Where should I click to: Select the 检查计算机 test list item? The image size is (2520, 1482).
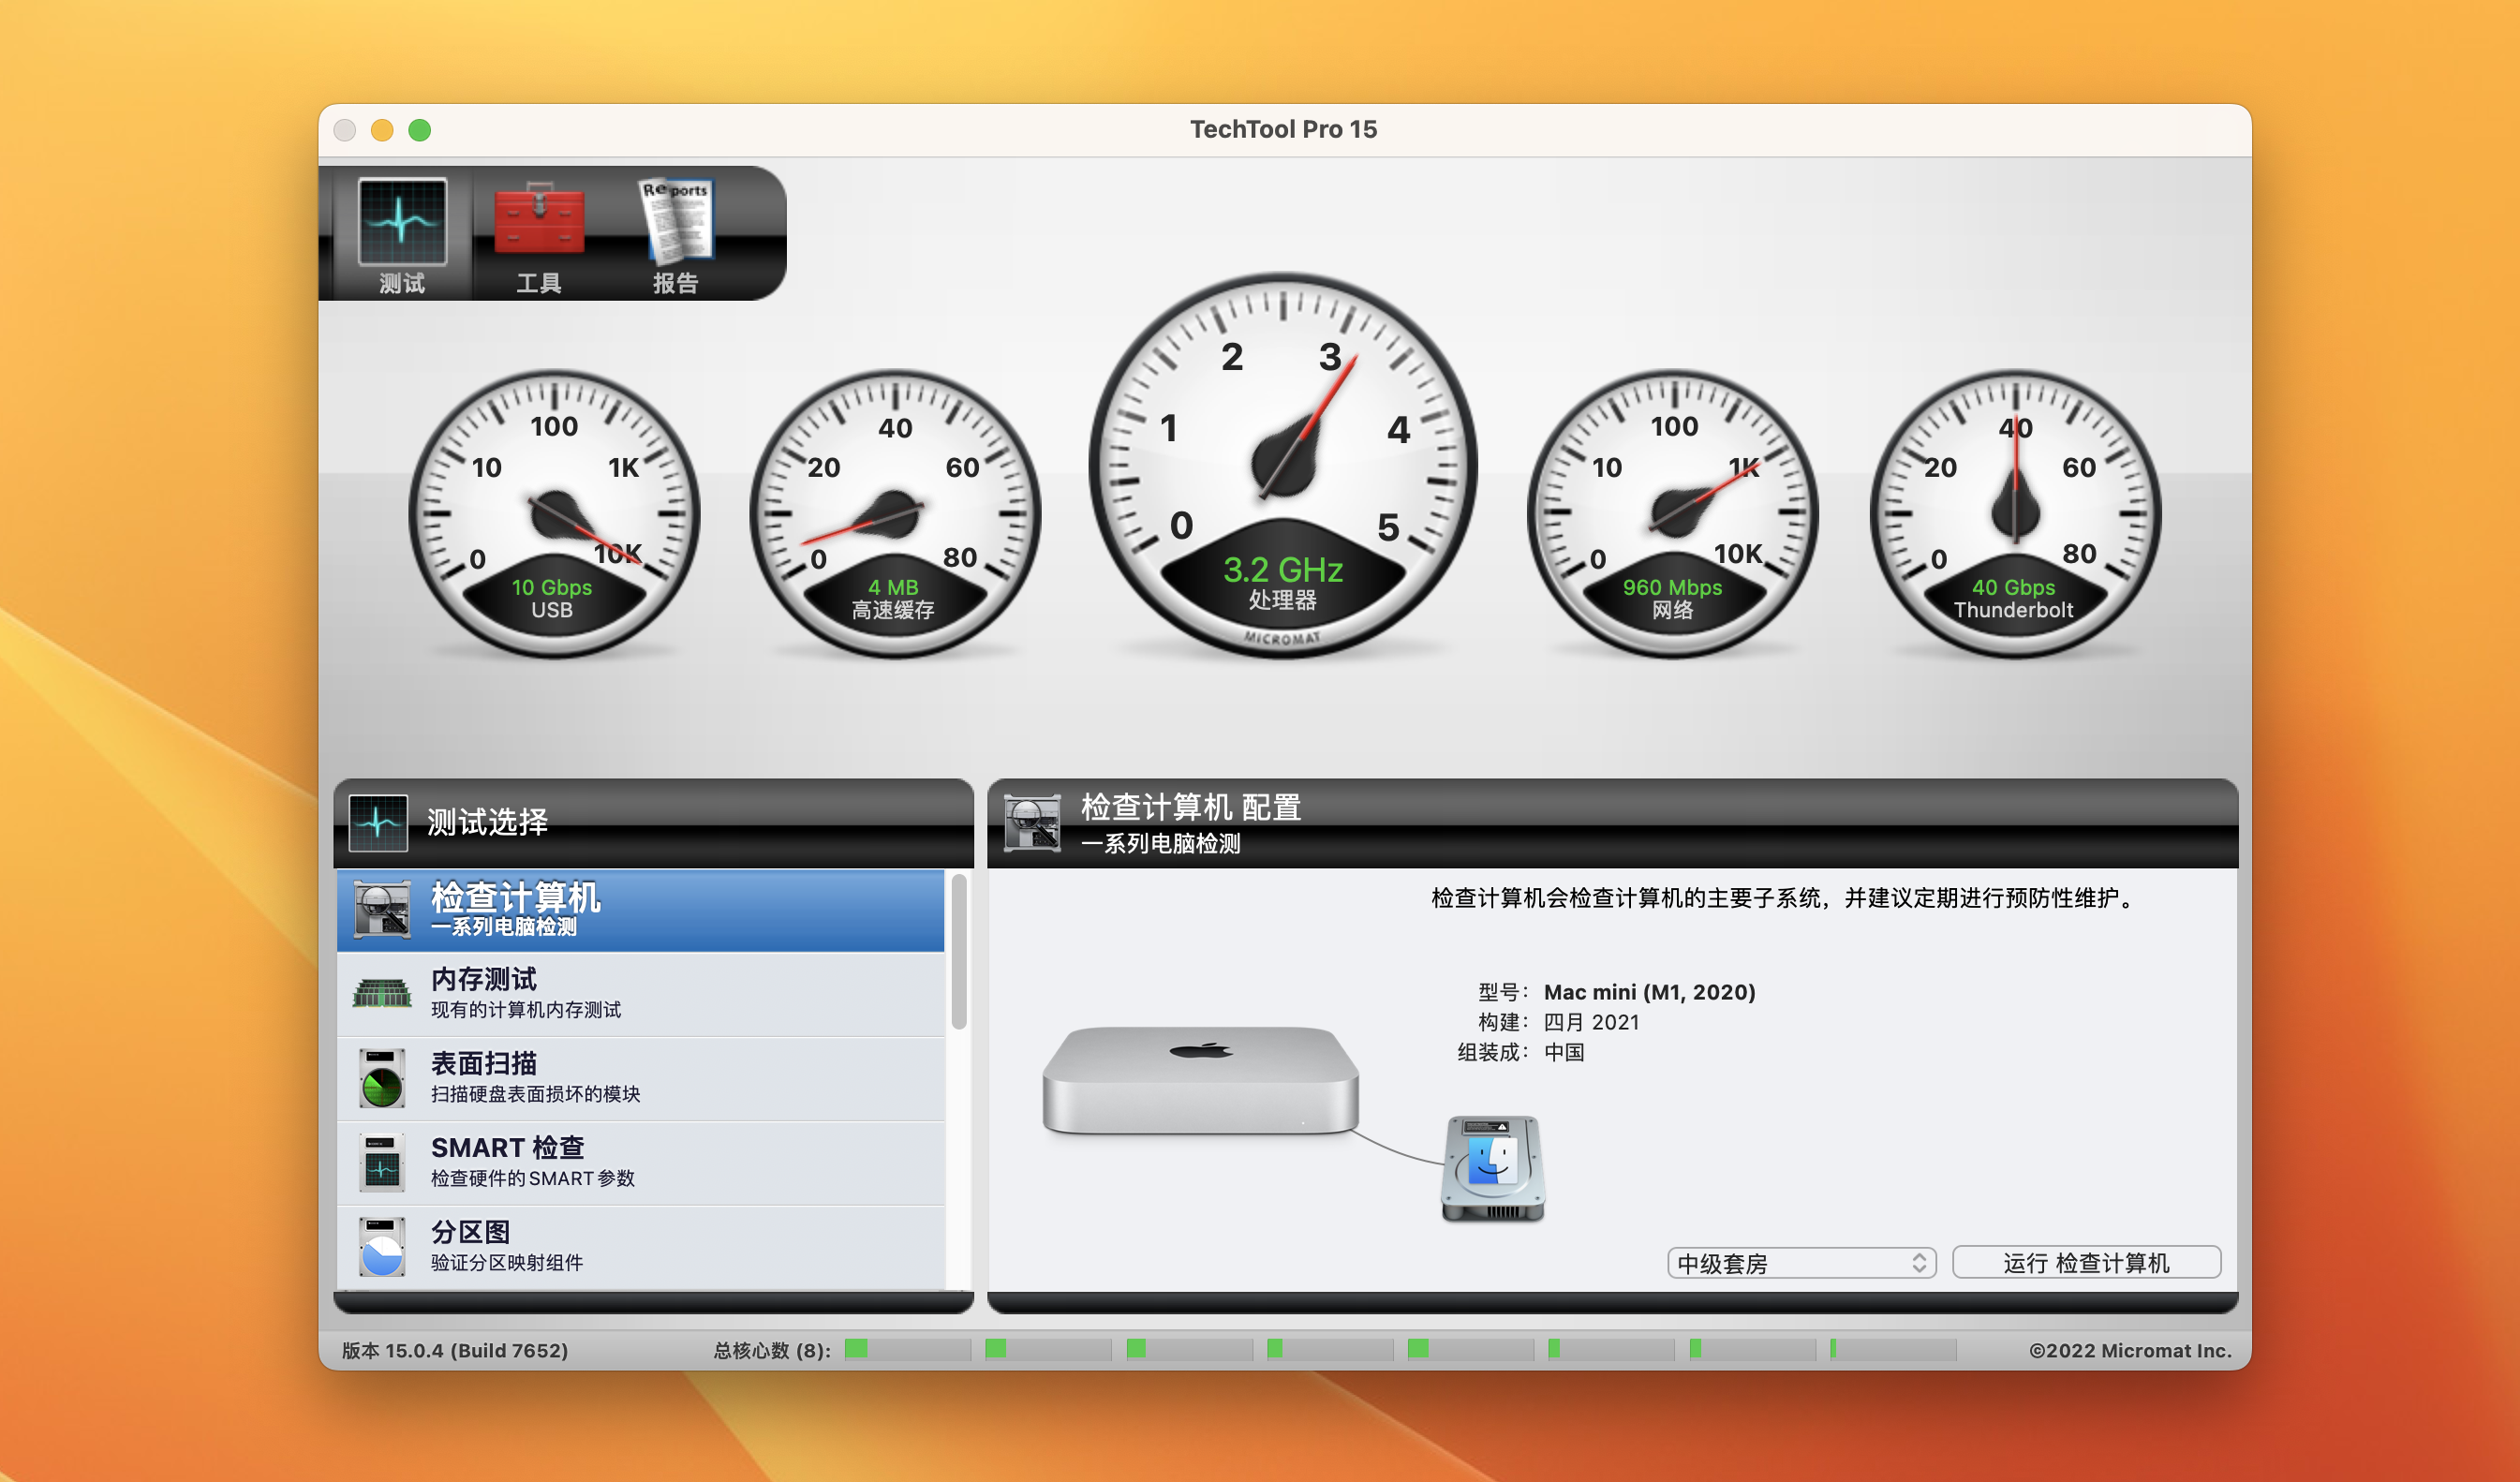(640, 910)
